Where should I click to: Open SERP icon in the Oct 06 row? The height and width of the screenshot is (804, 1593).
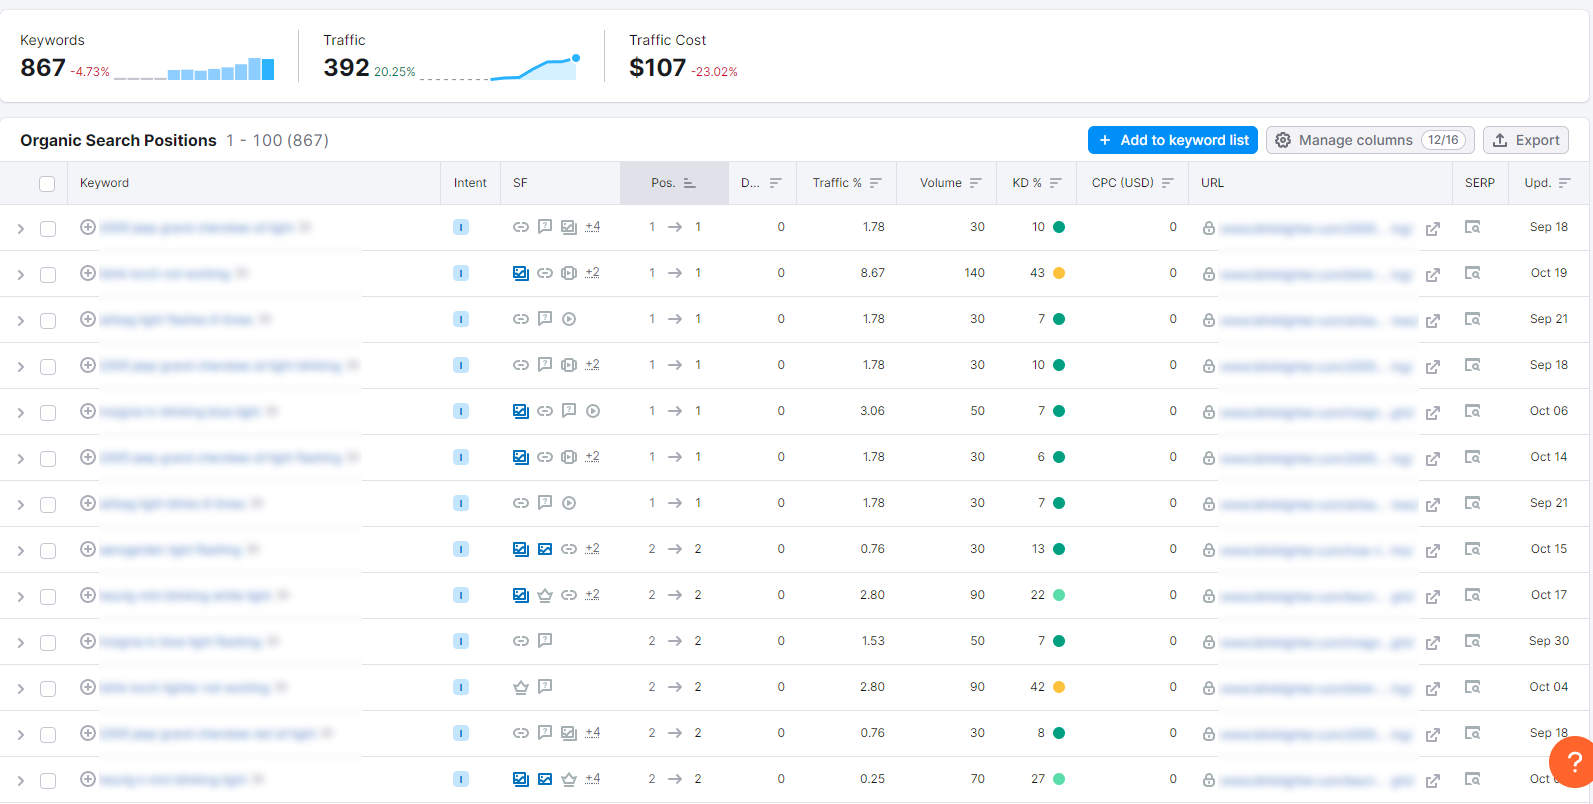pos(1472,411)
